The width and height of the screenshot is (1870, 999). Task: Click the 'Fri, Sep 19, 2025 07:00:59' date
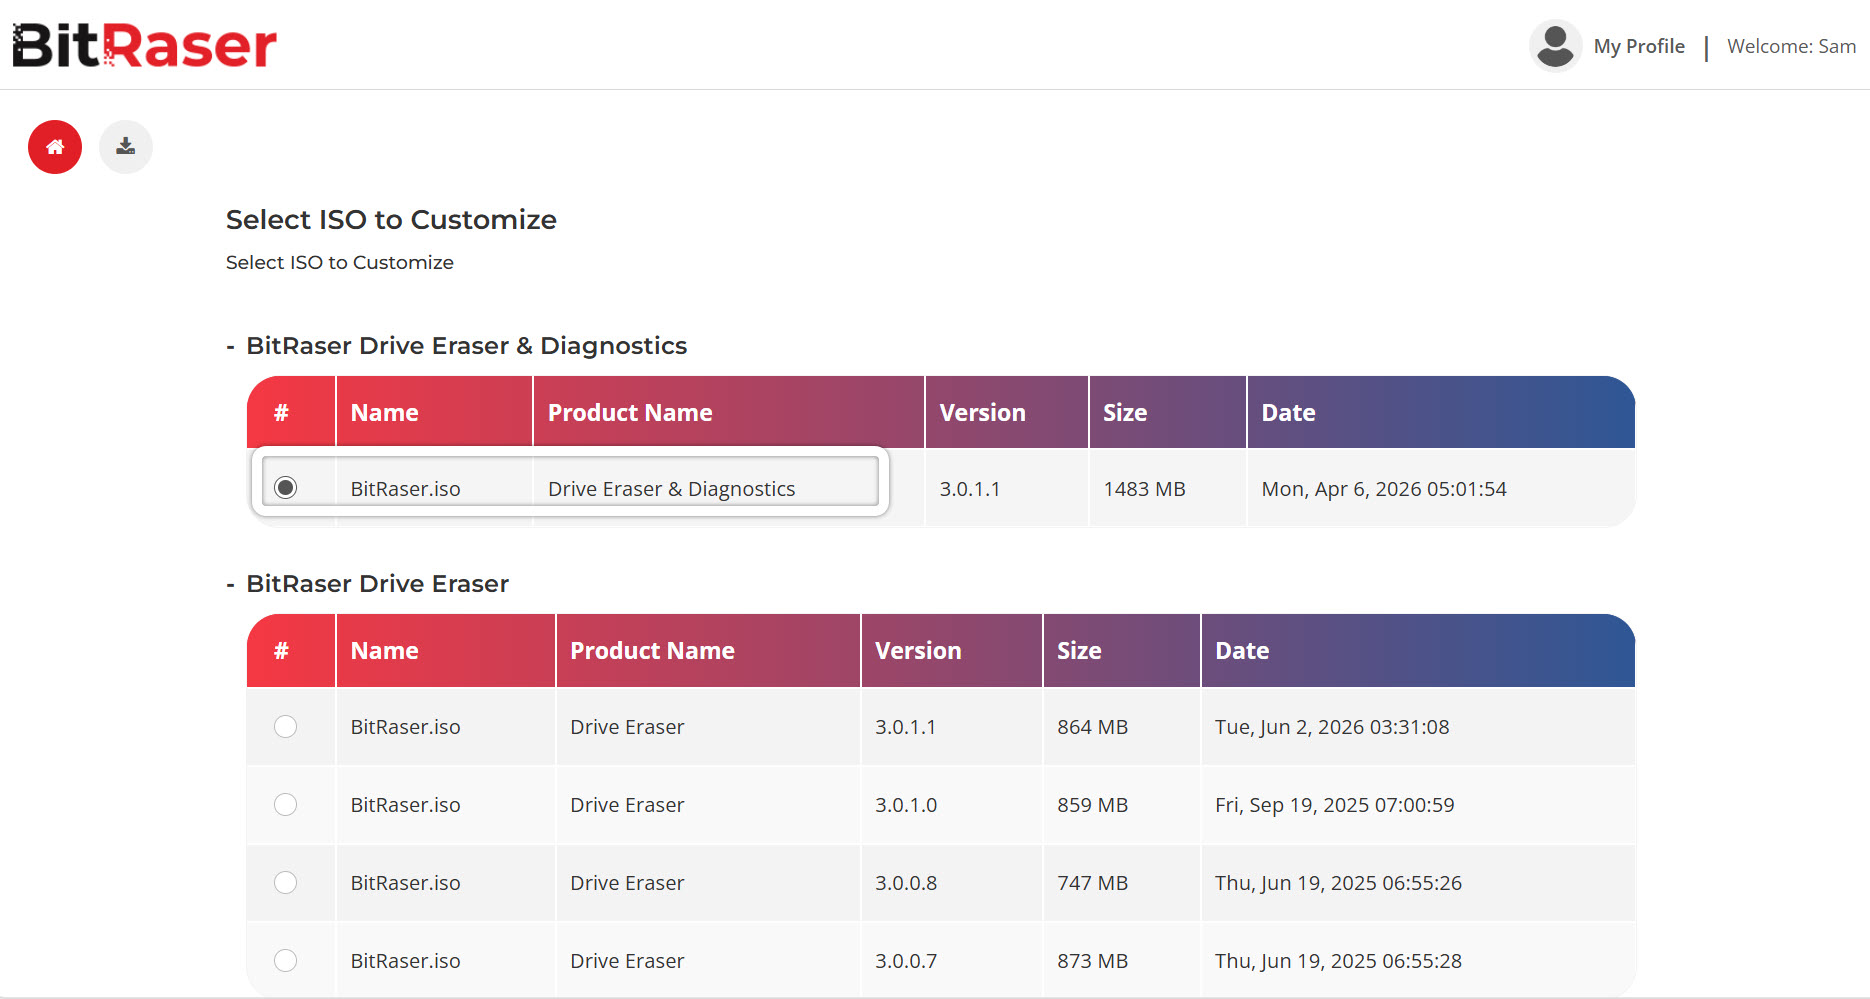point(1335,805)
